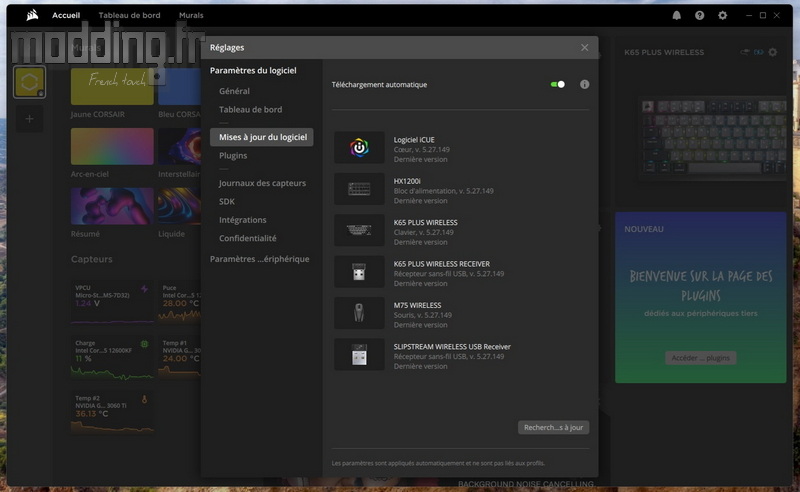
Task: Open Intégrations settings section
Action: coord(243,219)
